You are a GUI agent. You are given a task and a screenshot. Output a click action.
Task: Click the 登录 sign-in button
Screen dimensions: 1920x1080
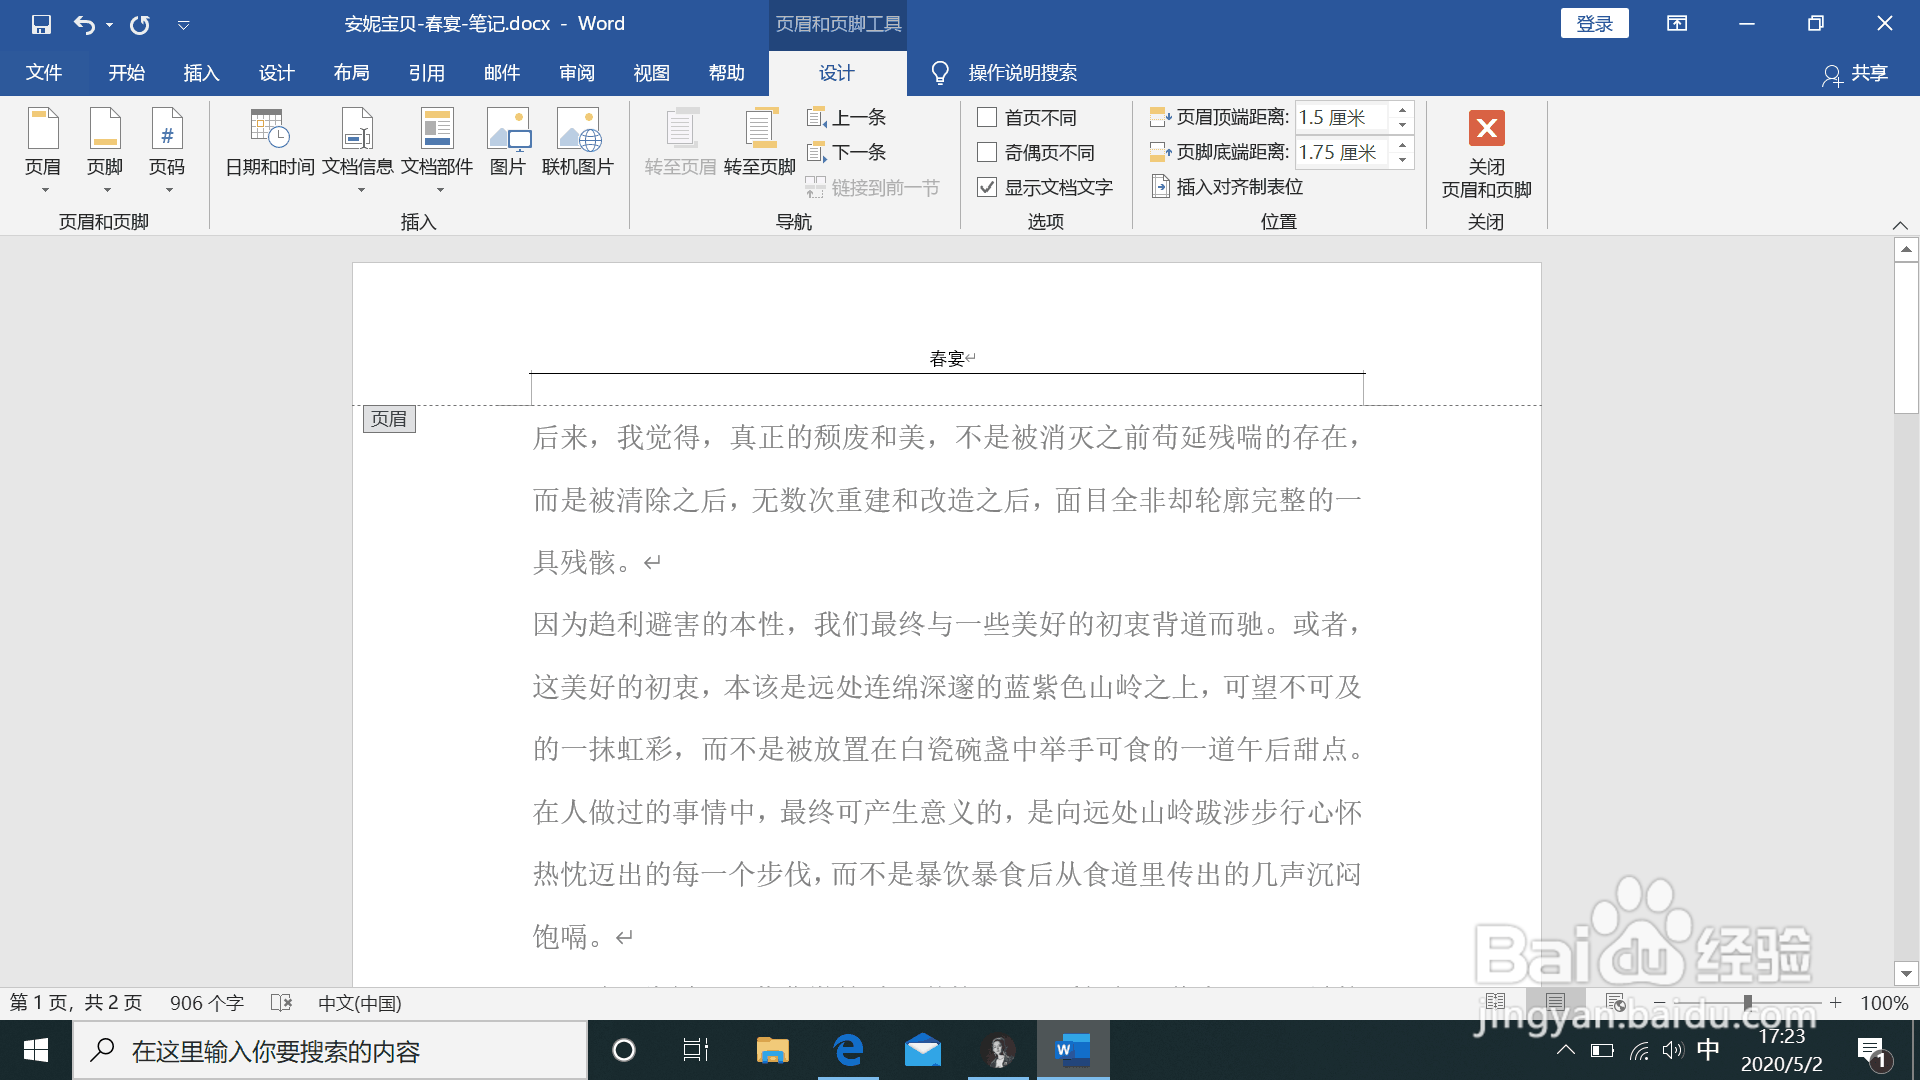click(x=1594, y=22)
